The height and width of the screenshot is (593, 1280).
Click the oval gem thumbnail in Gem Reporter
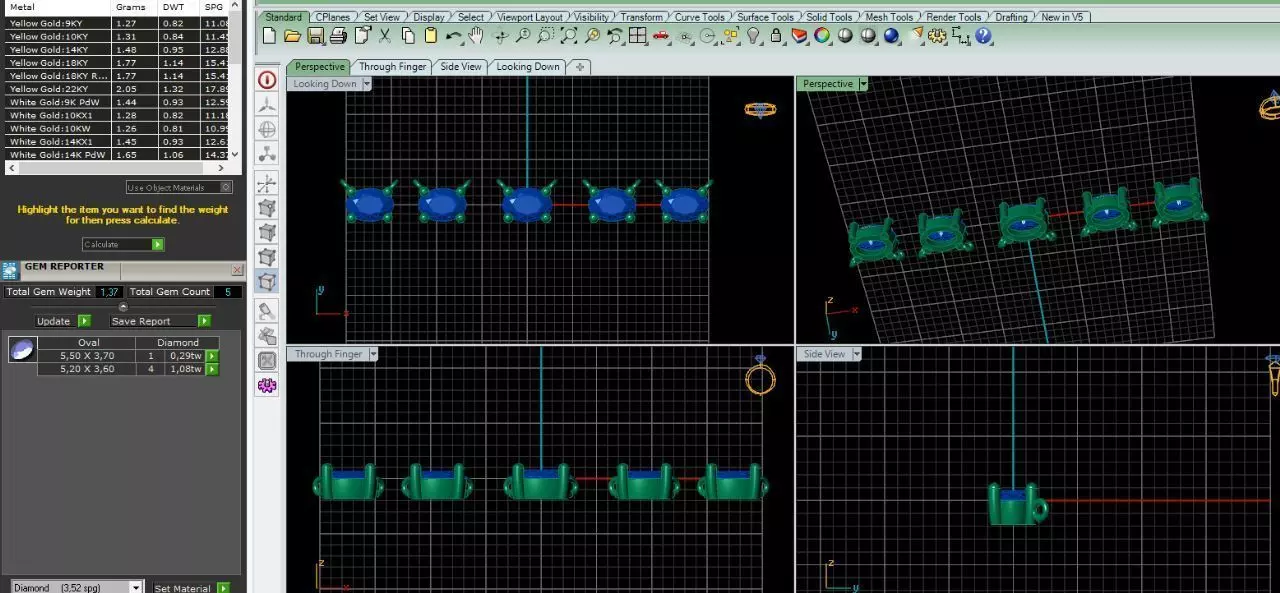[22, 349]
